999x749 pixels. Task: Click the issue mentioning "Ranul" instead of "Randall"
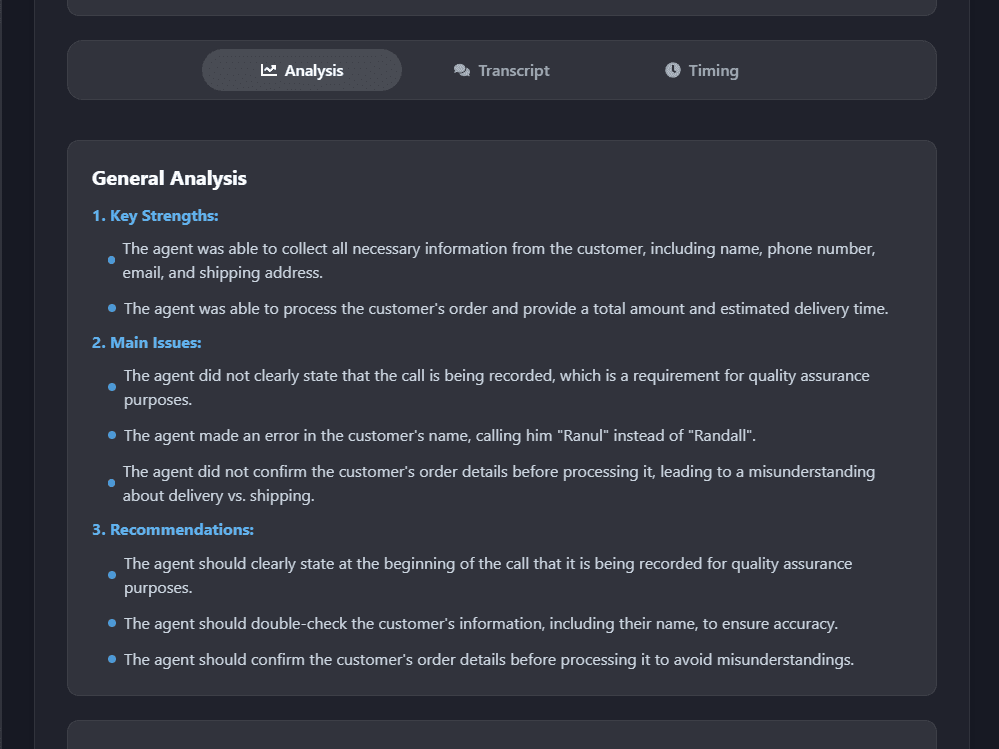(x=440, y=436)
